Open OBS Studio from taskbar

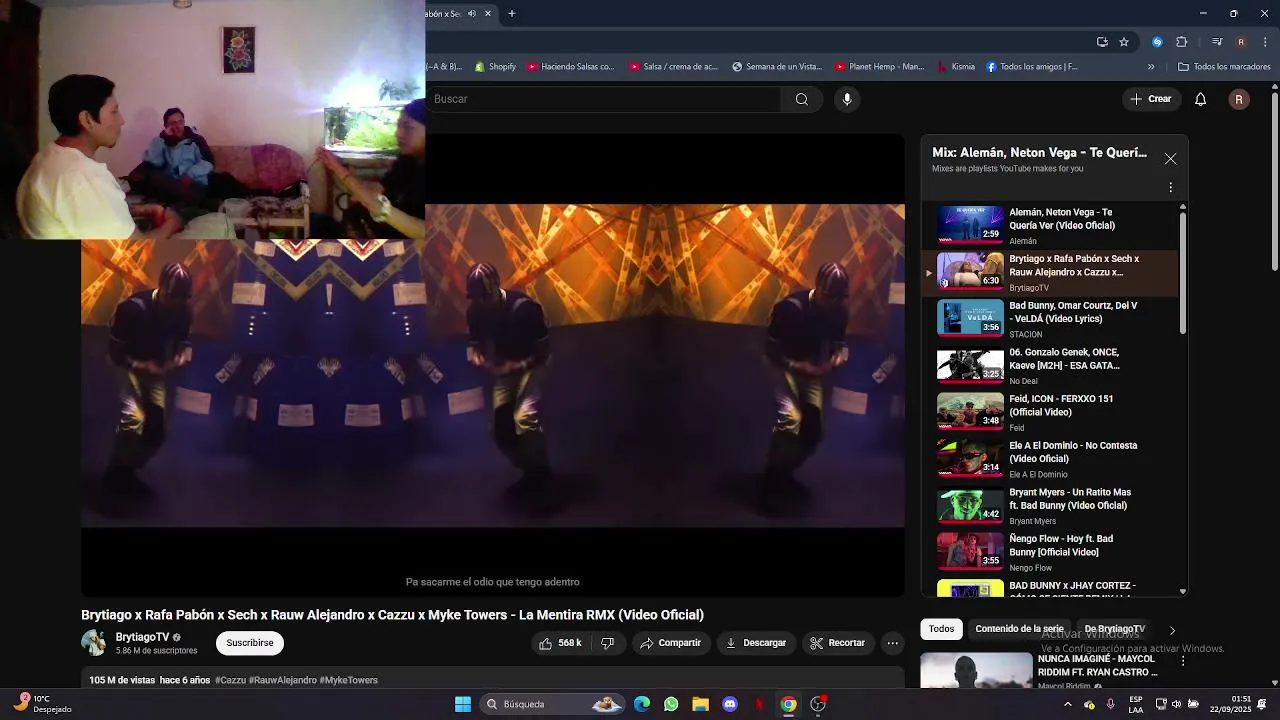click(818, 704)
